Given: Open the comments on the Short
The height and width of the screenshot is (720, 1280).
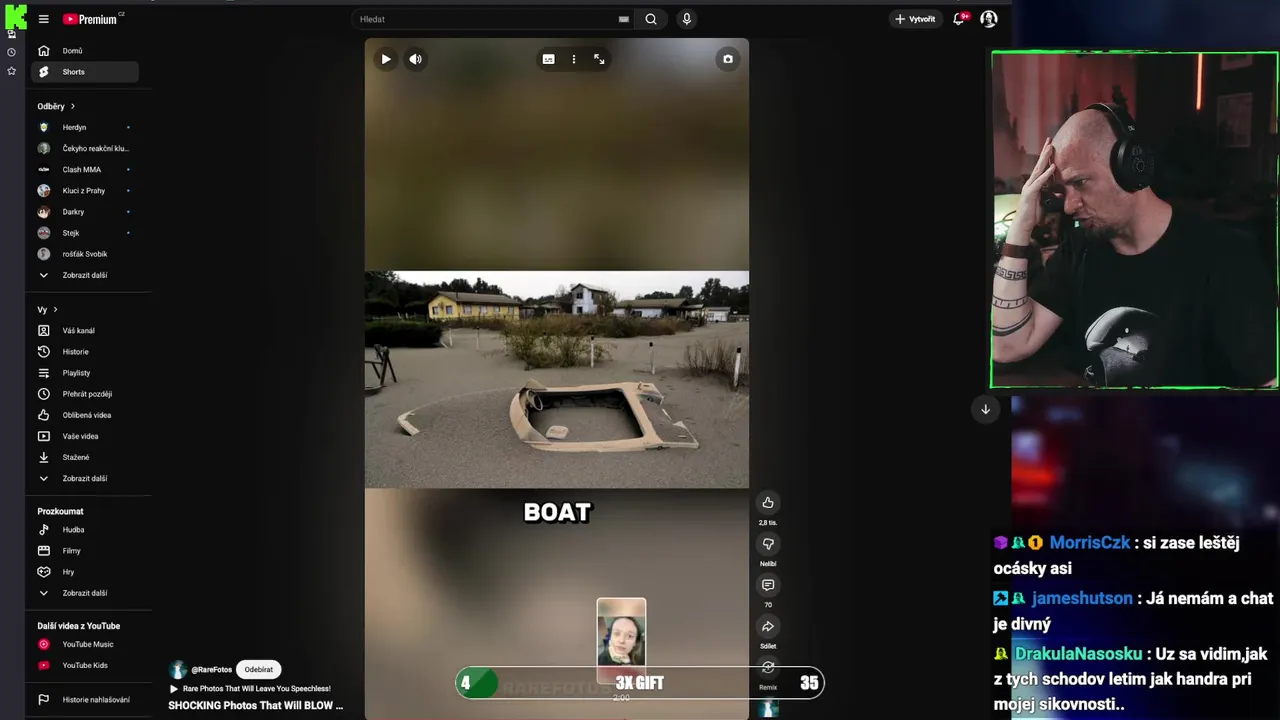Looking at the screenshot, I should [768, 585].
